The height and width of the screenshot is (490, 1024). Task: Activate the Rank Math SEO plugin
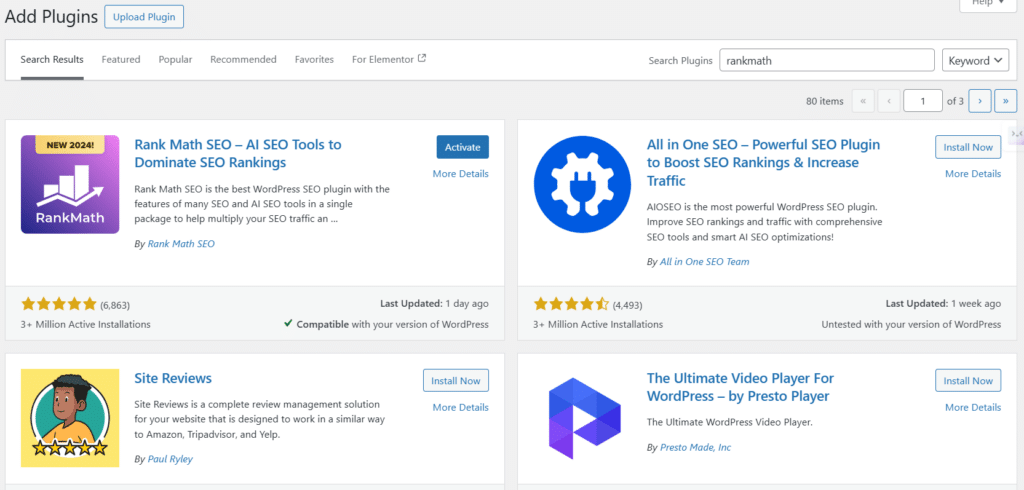click(462, 147)
